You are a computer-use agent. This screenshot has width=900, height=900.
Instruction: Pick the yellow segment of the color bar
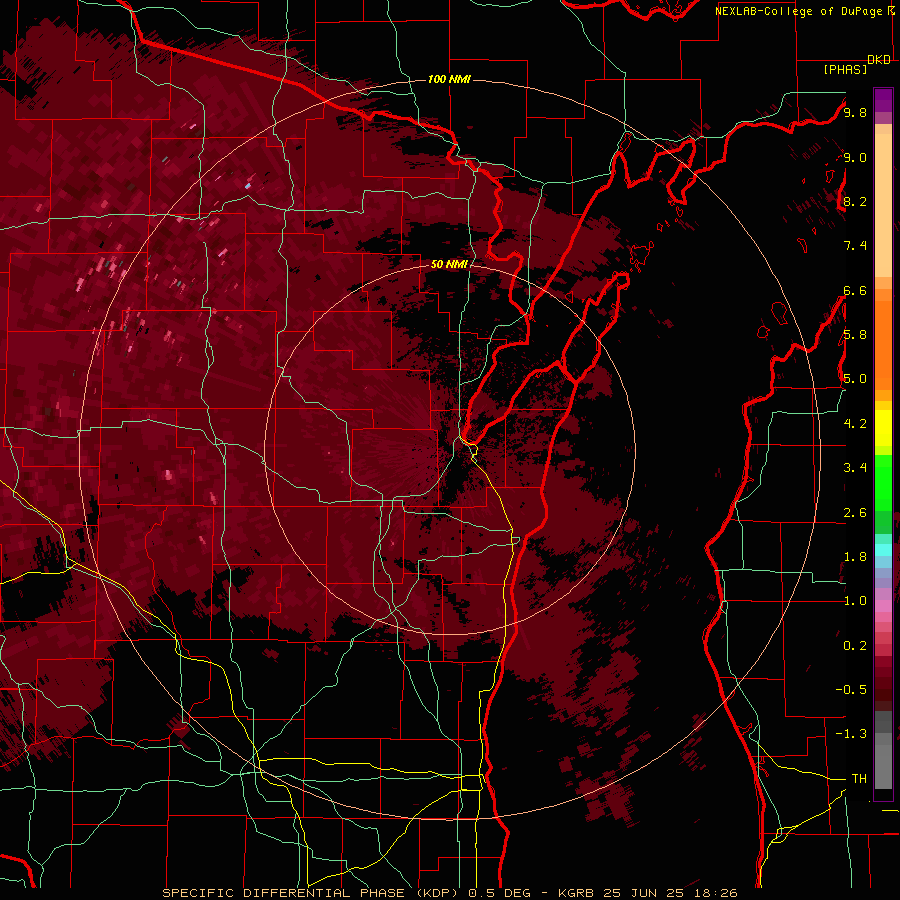click(883, 428)
